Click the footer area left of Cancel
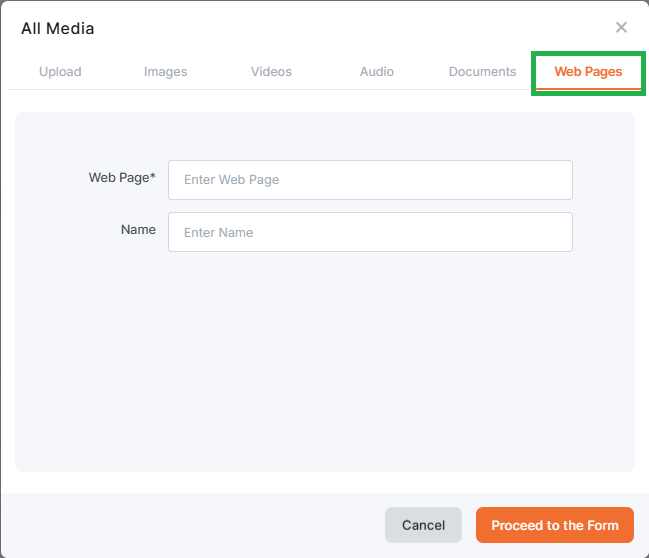The height and width of the screenshot is (558, 649). 190,525
